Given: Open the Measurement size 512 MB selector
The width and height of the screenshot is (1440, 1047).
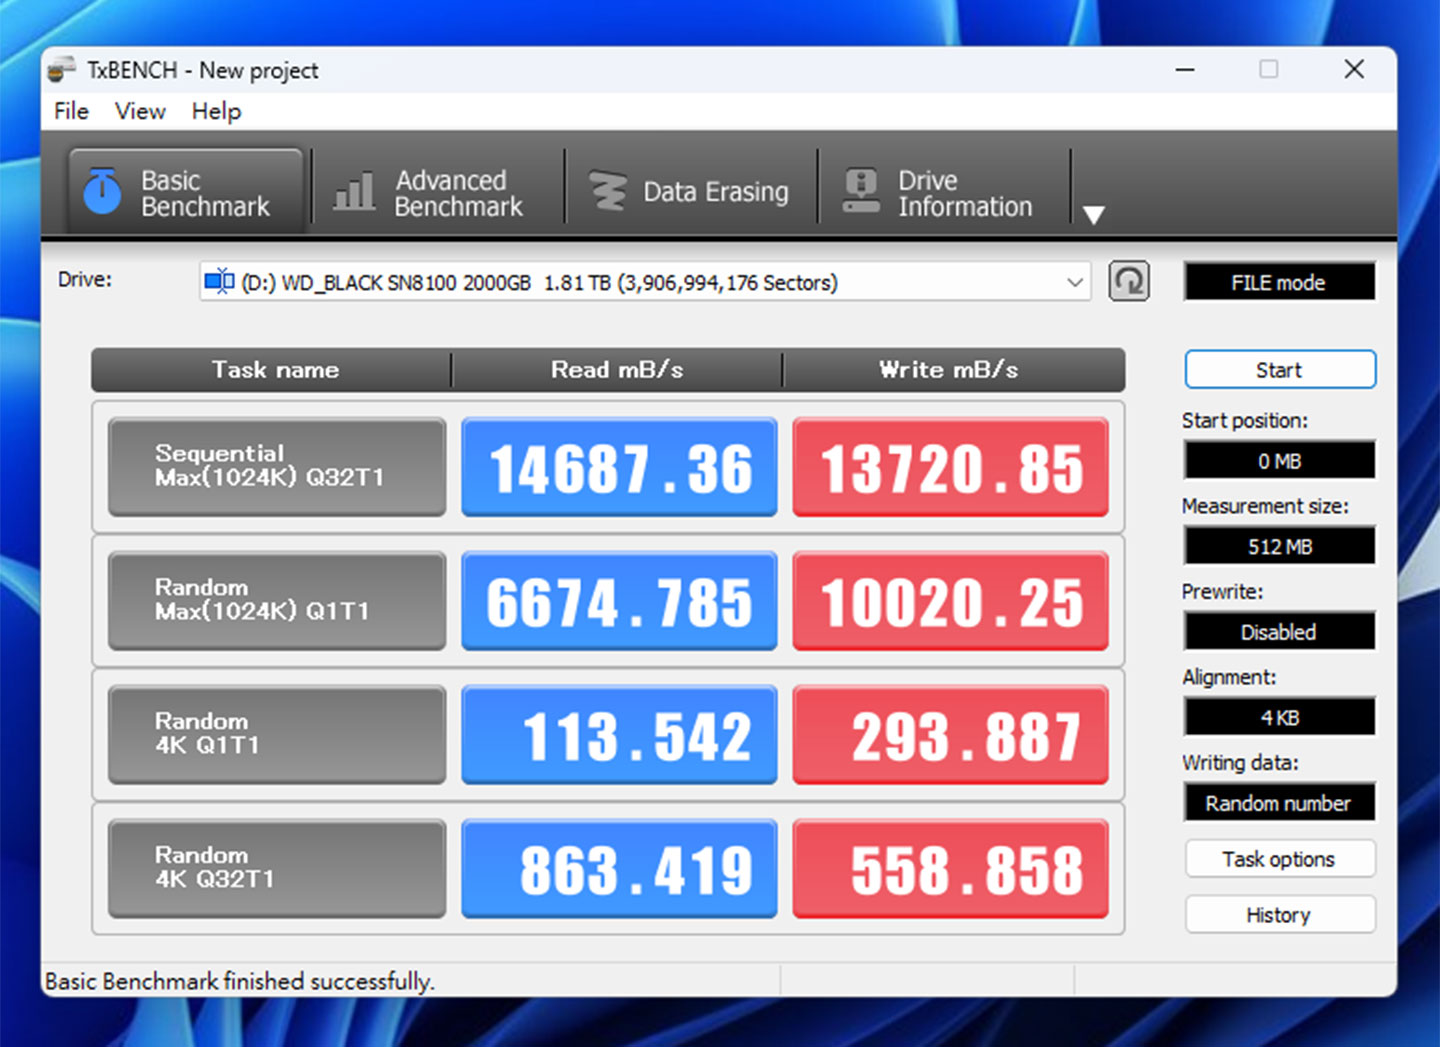Looking at the screenshot, I should [1279, 545].
